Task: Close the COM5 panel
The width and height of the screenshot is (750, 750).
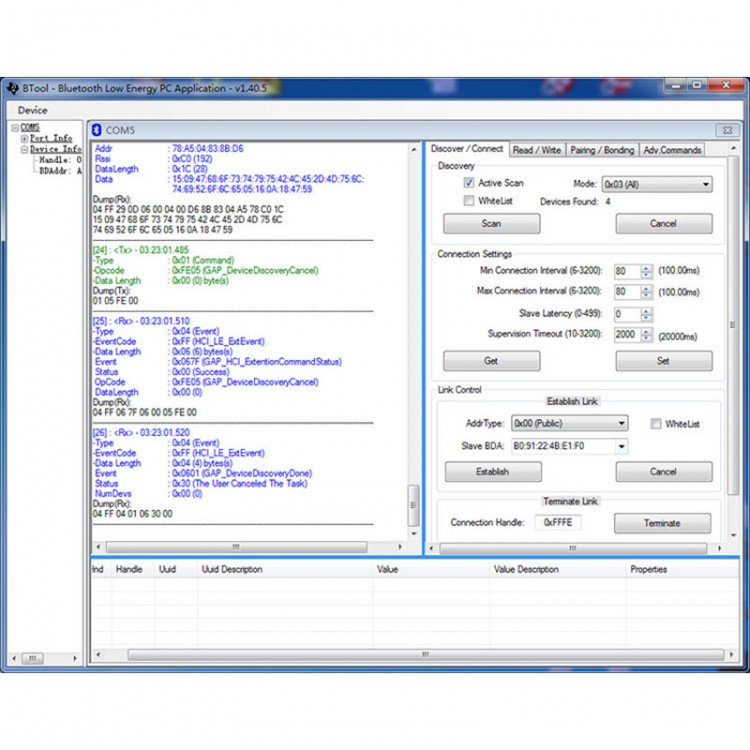Action: [727, 130]
